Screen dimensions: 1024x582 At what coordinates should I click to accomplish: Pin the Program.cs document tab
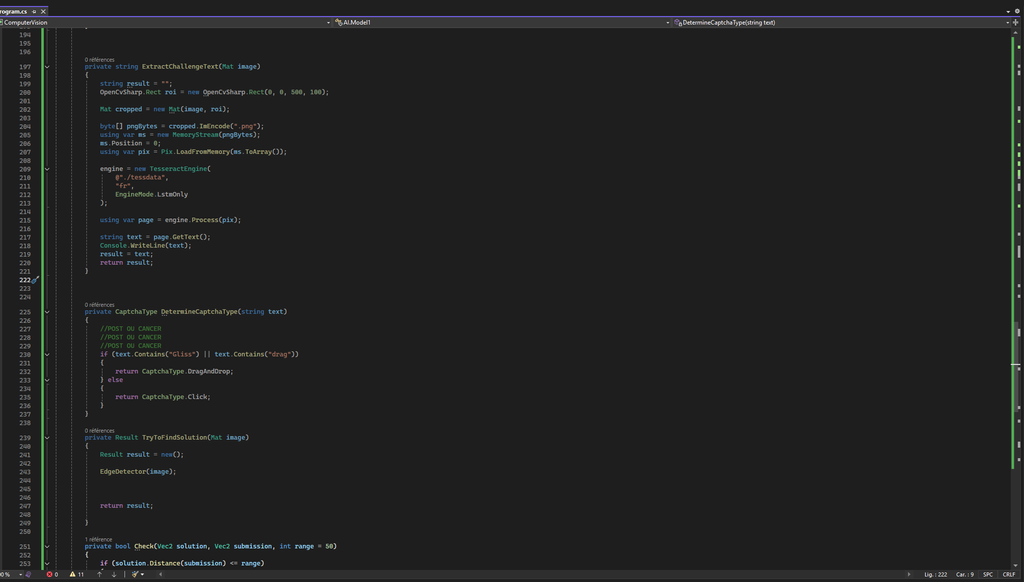(35, 11)
